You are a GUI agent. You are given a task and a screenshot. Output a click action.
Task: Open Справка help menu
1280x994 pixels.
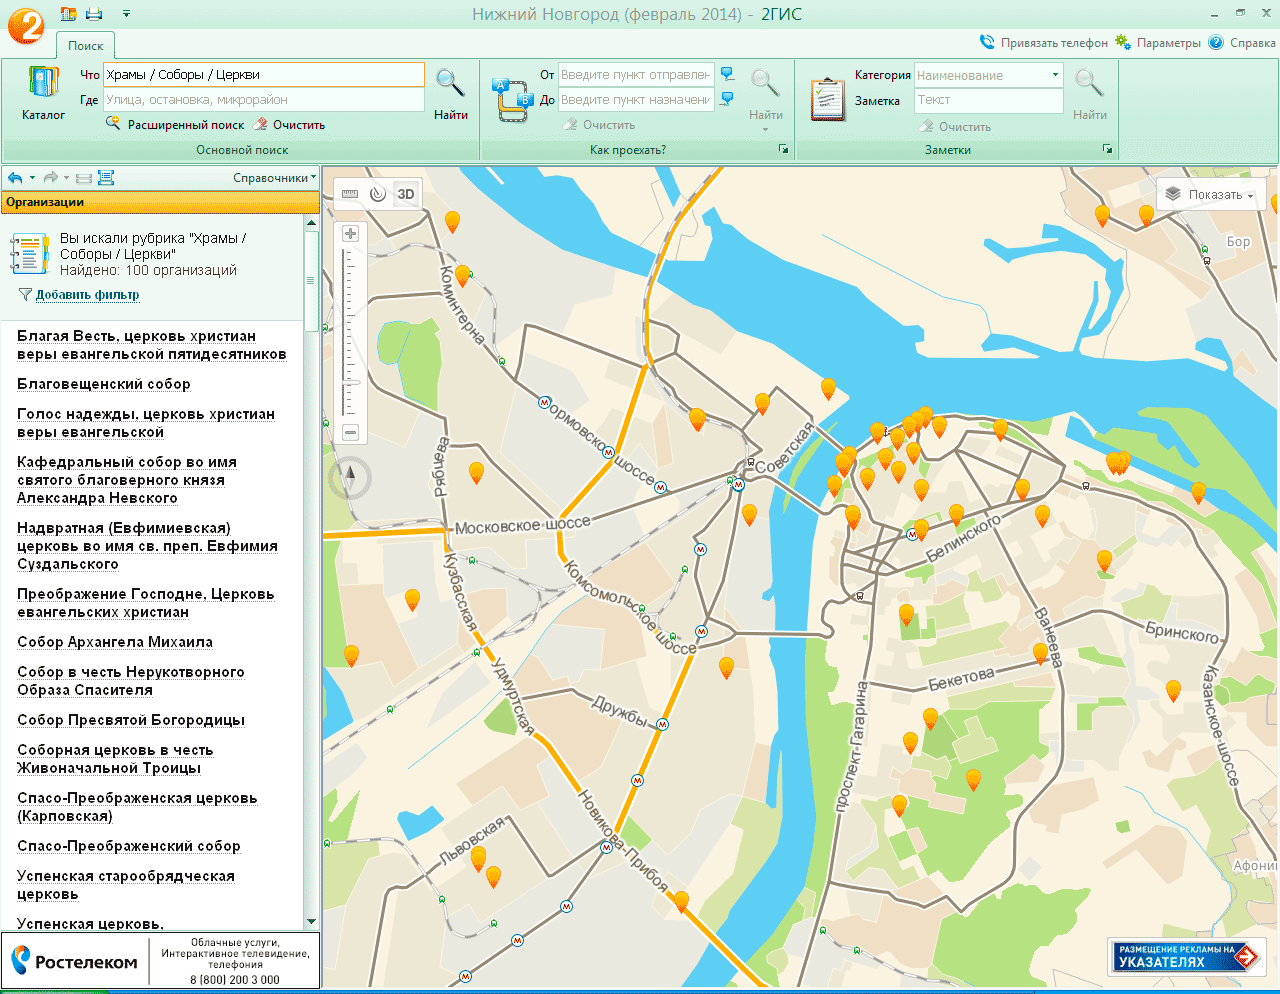coord(1242,43)
